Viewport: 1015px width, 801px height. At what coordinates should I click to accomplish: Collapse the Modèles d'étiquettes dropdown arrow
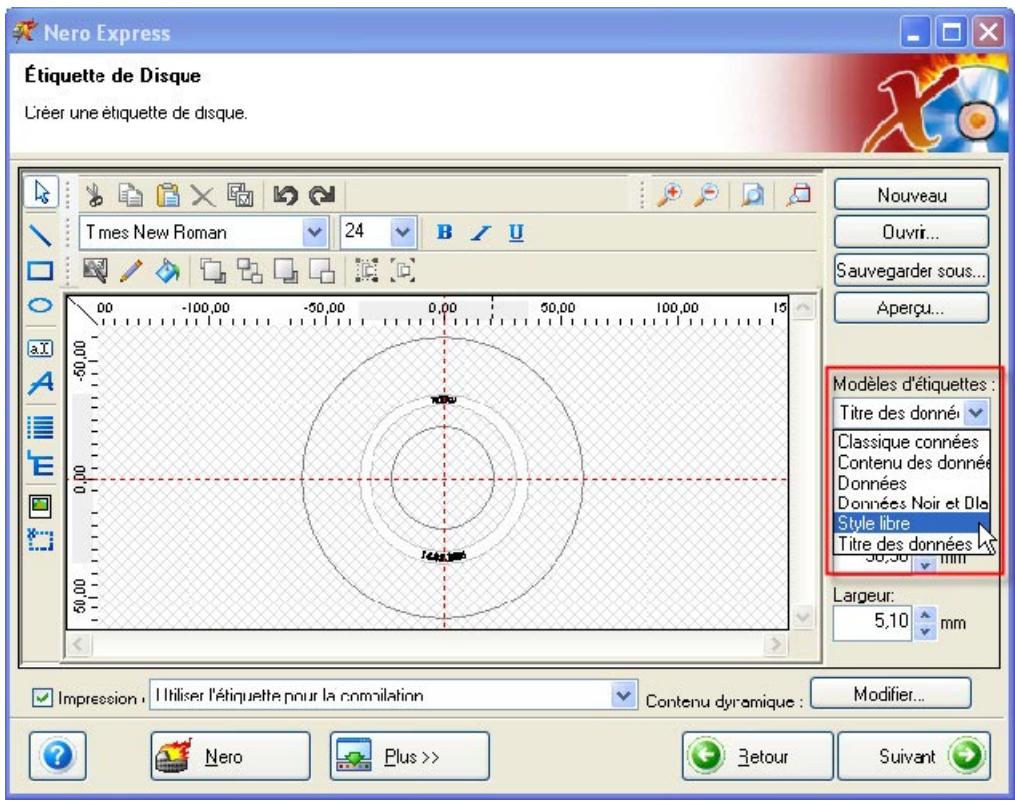coord(976,412)
